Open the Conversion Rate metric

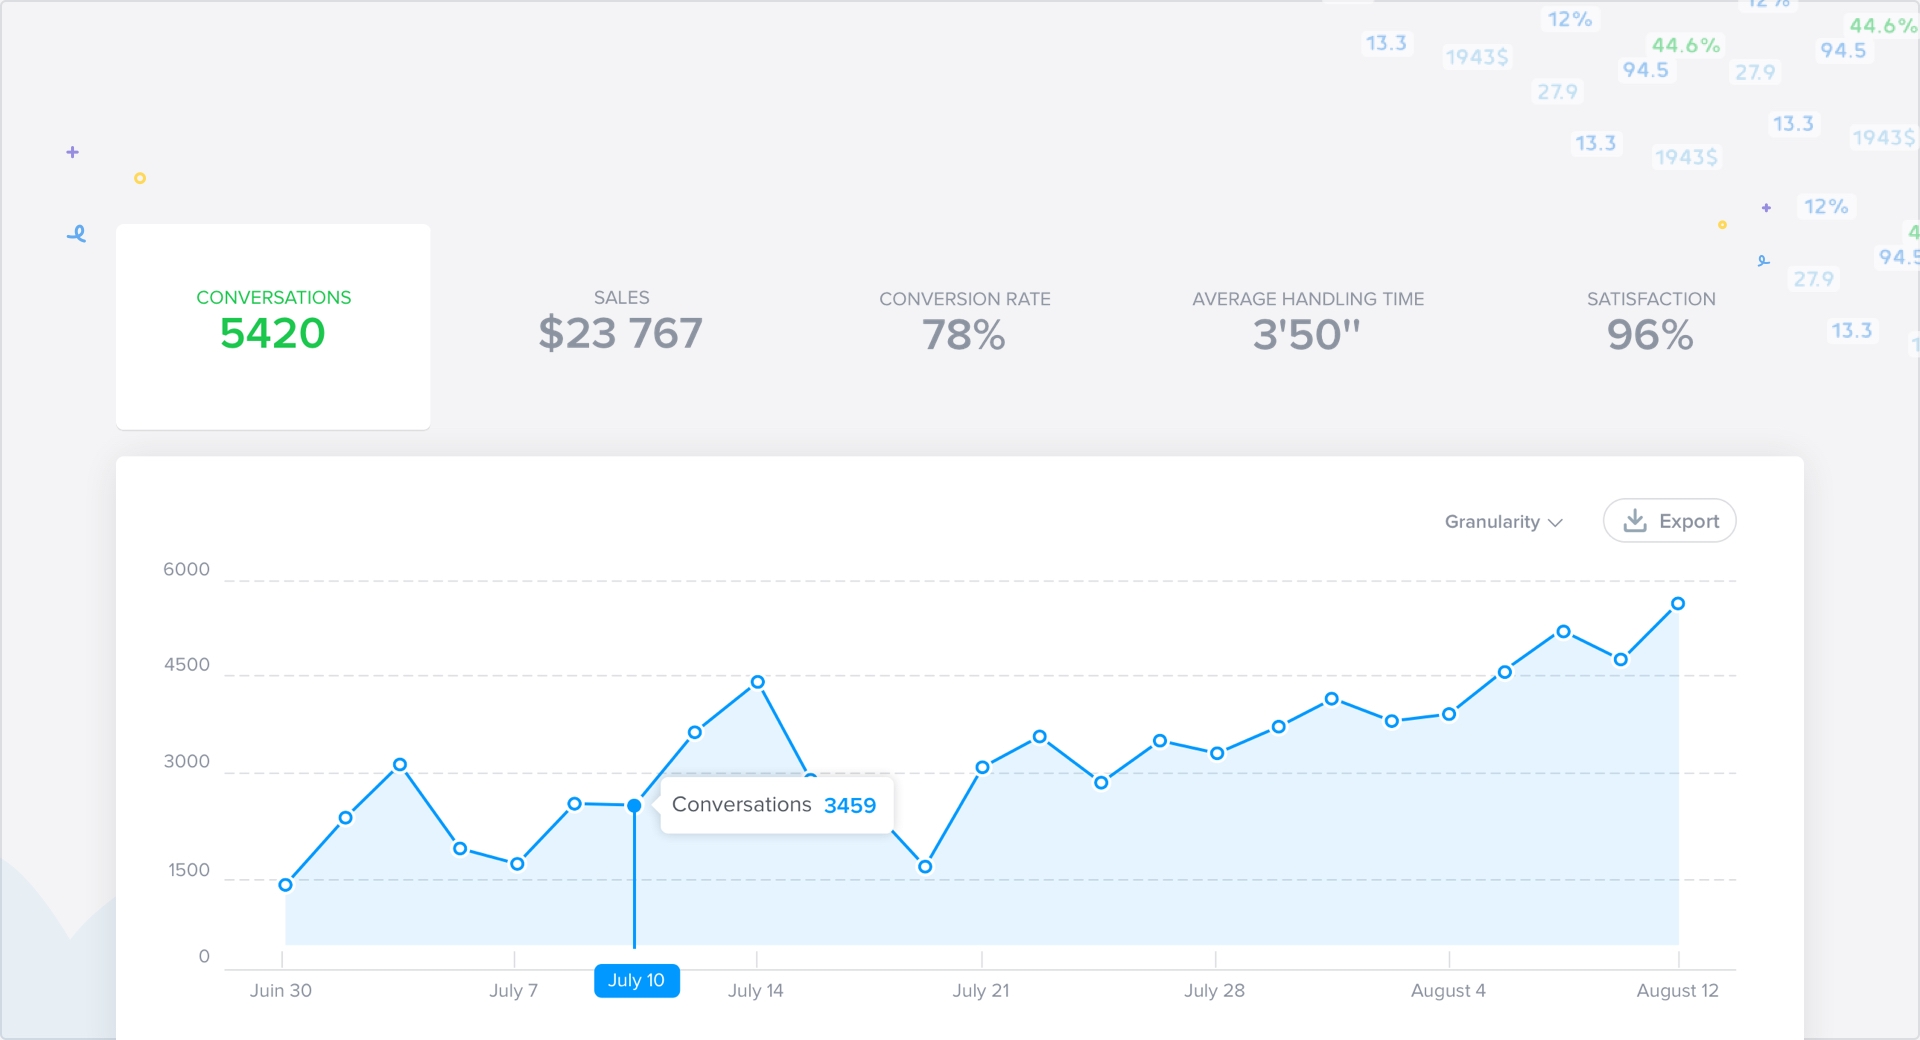[x=964, y=322]
